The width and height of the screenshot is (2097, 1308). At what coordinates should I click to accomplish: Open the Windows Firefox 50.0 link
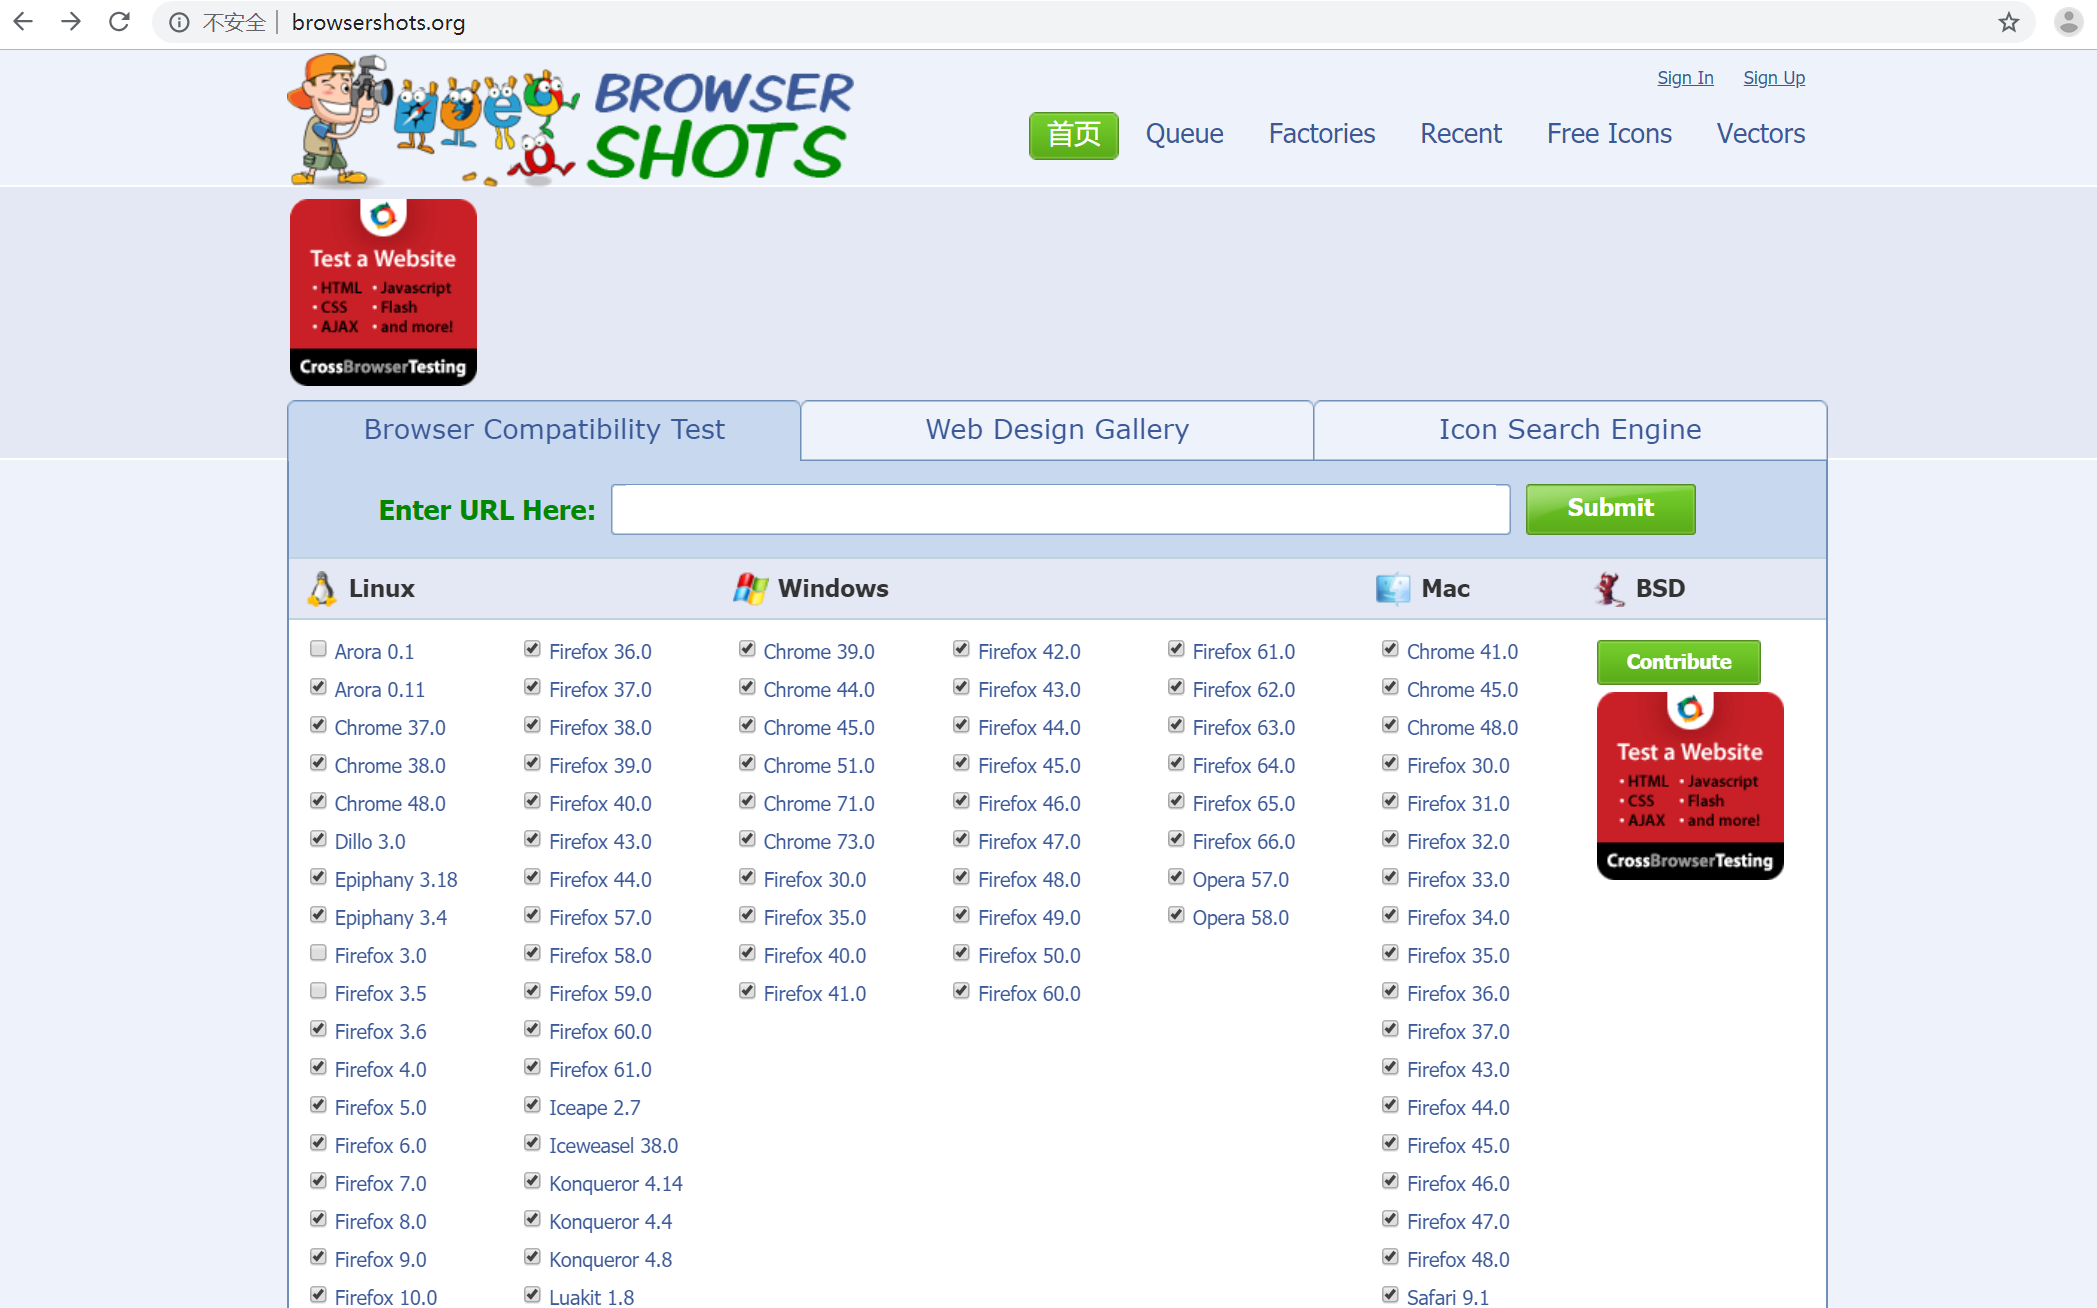pos(1029,956)
